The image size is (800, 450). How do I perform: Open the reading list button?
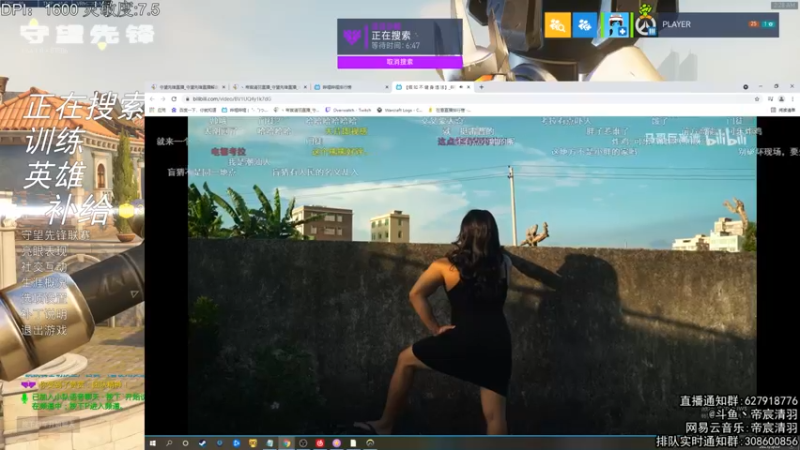click(783, 110)
